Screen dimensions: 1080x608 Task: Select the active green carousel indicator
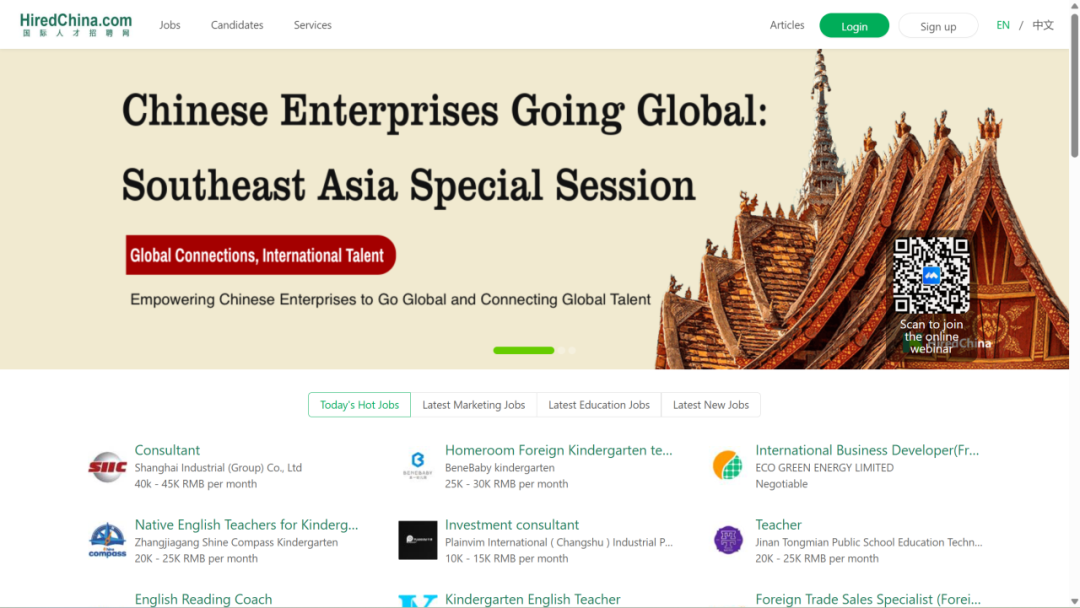pyautogui.click(x=523, y=350)
